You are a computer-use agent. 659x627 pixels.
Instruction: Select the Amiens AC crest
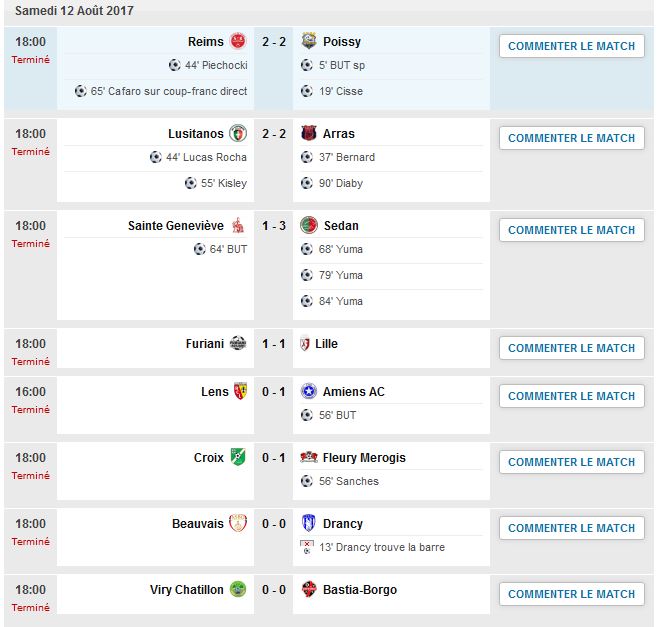coord(309,391)
